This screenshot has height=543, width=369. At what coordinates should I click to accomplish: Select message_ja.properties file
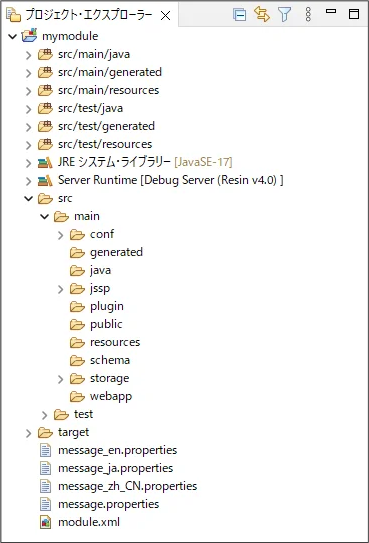tap(107, 468)
